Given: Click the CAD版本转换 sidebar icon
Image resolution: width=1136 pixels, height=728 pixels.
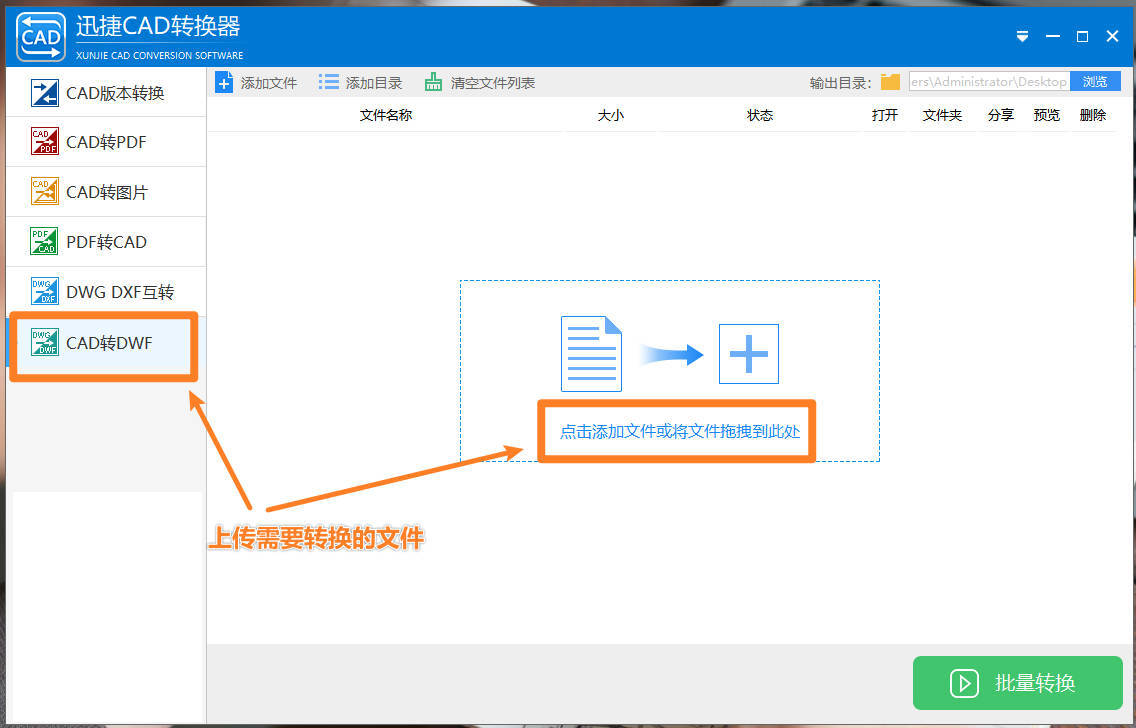Looking at the screenshot, I should point(44,93).
